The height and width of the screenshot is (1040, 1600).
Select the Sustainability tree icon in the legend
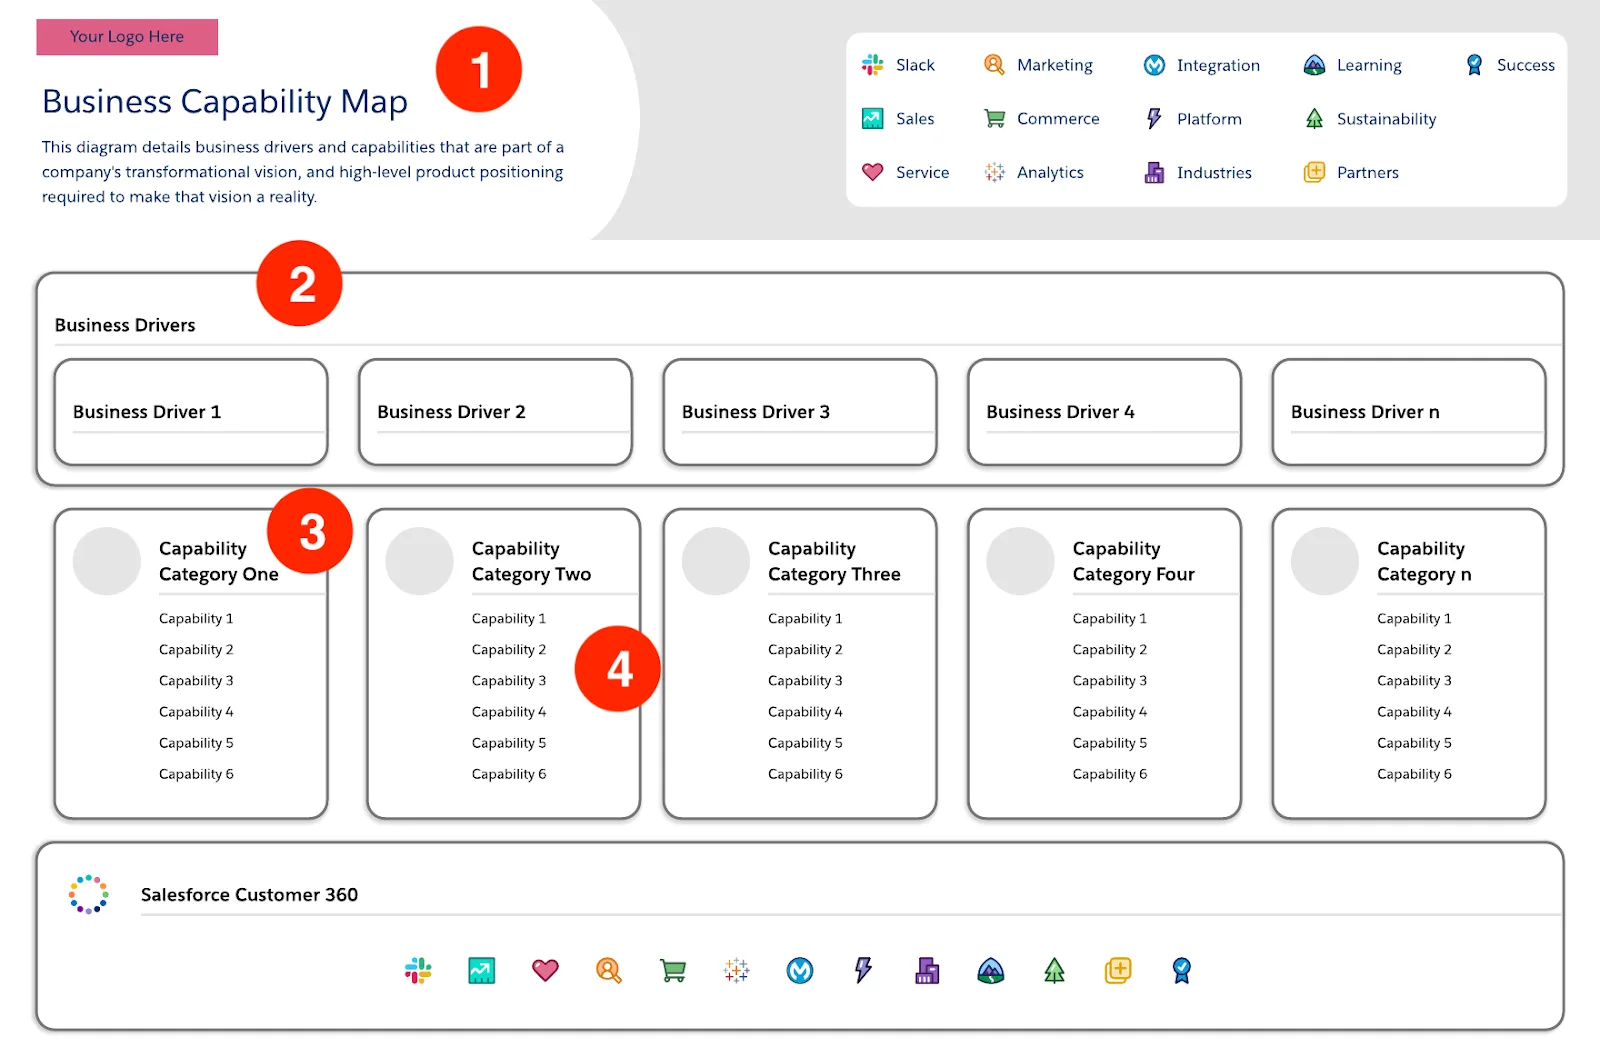1314,119
